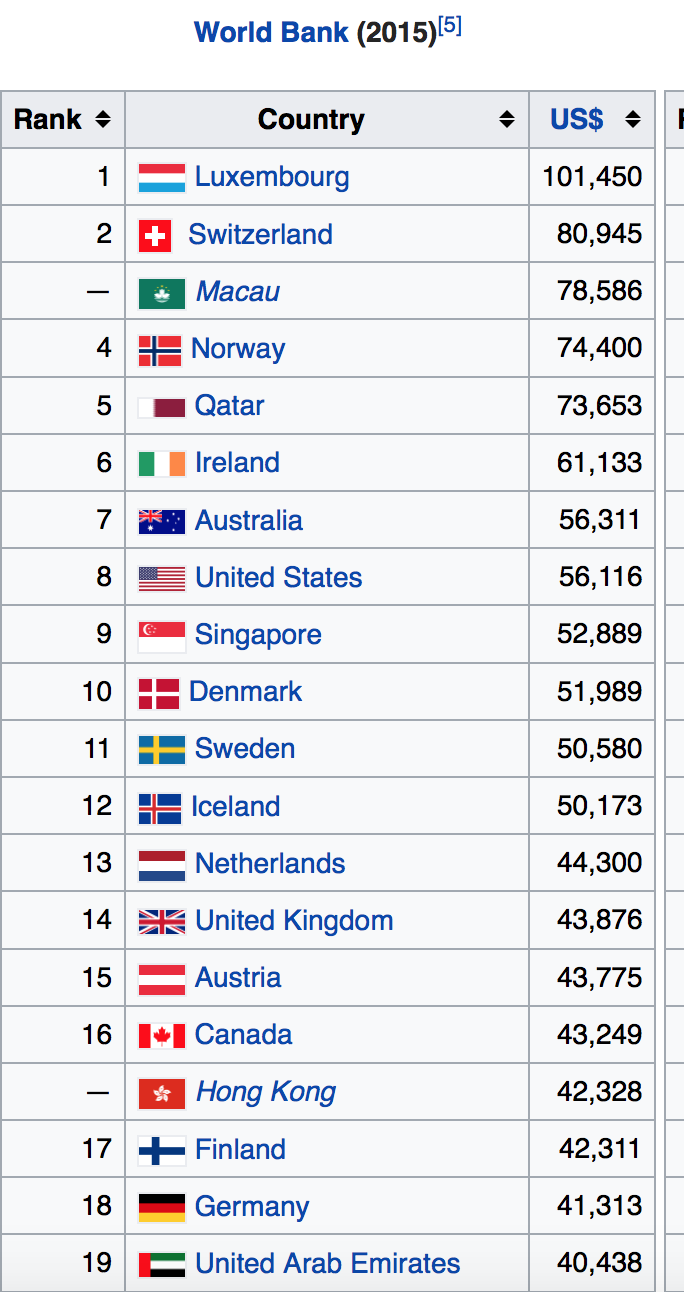Image resolution: width=684 pixels, height=1292 pixels.
Task: Open the United Kingdom link
Action: click(294, 921)
